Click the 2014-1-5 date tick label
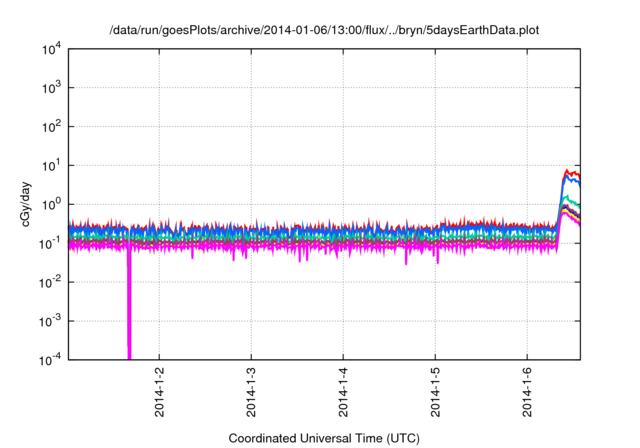640x448 pixels. point(435,392)
